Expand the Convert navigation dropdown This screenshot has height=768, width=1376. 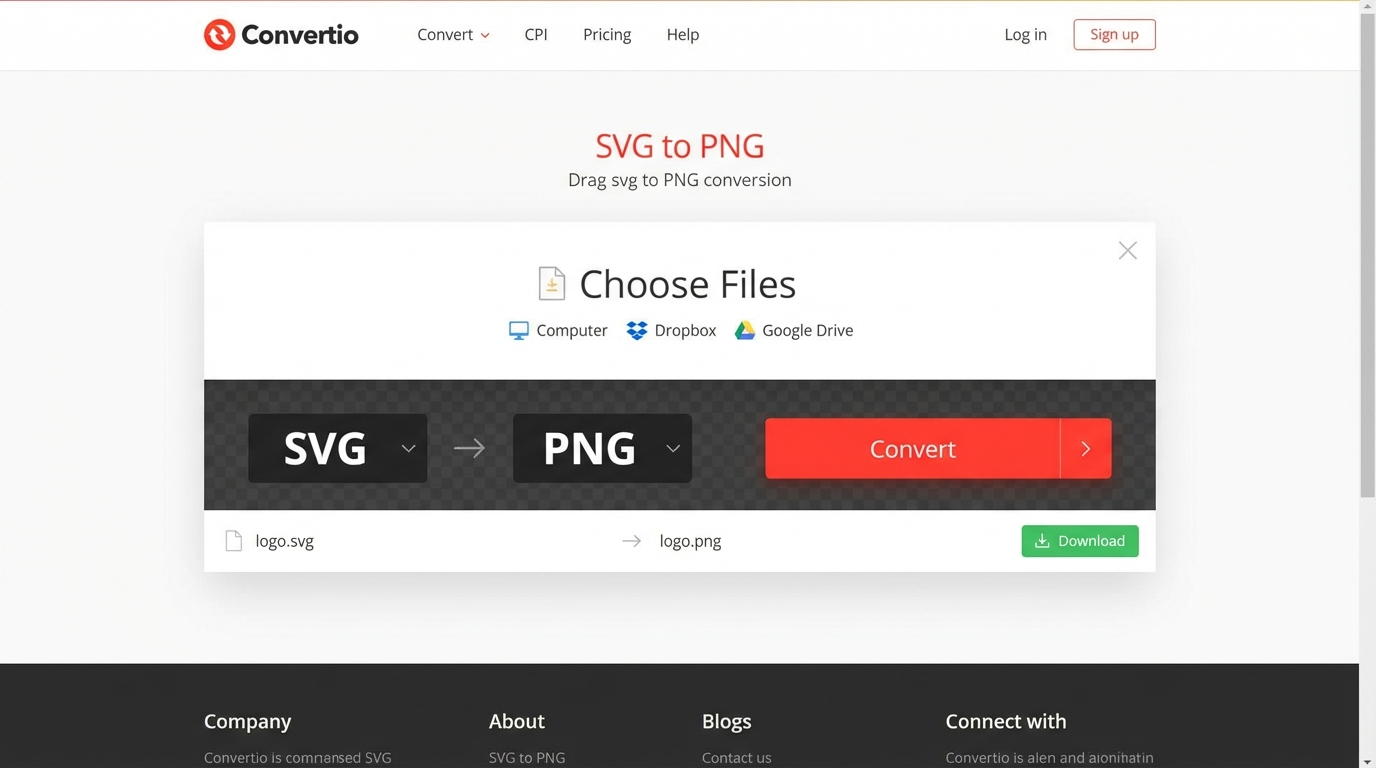click(x=453, y=34)
